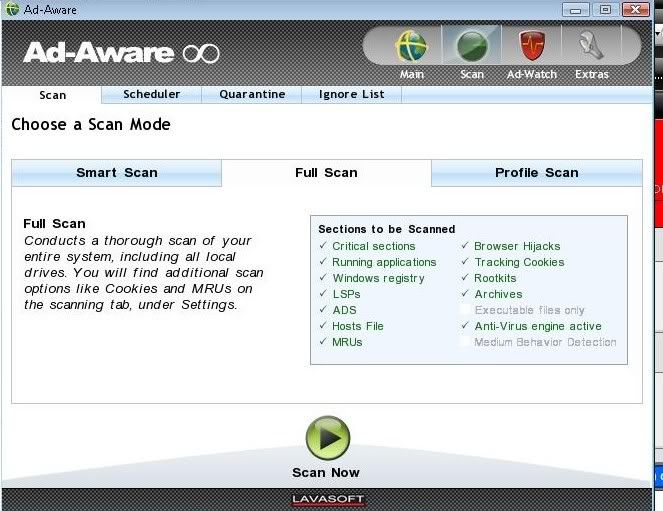Click the Ad-Aware logo in the header
This screenshot has height=511, width=663.
(x=121, y=53)
